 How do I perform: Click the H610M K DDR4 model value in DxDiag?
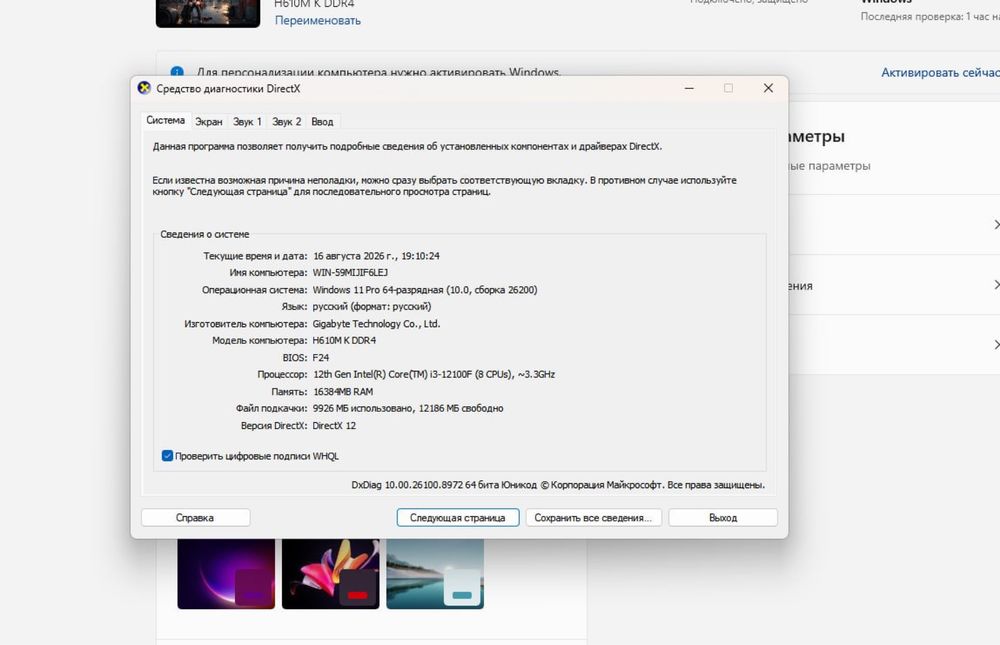click(x=344, y=341)
